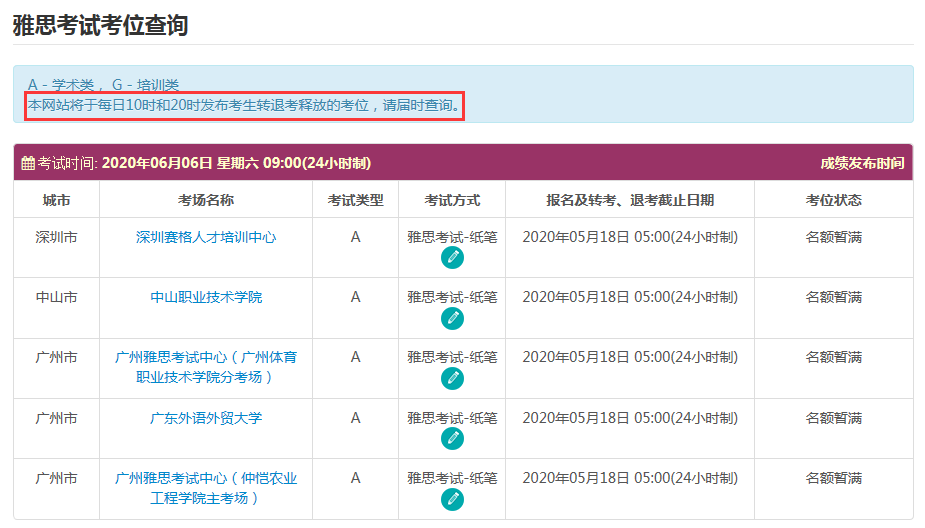Open the 仲恺农业工程学院主考场 link
This screenshot has height=528, width=925.
tap(206, 488)
